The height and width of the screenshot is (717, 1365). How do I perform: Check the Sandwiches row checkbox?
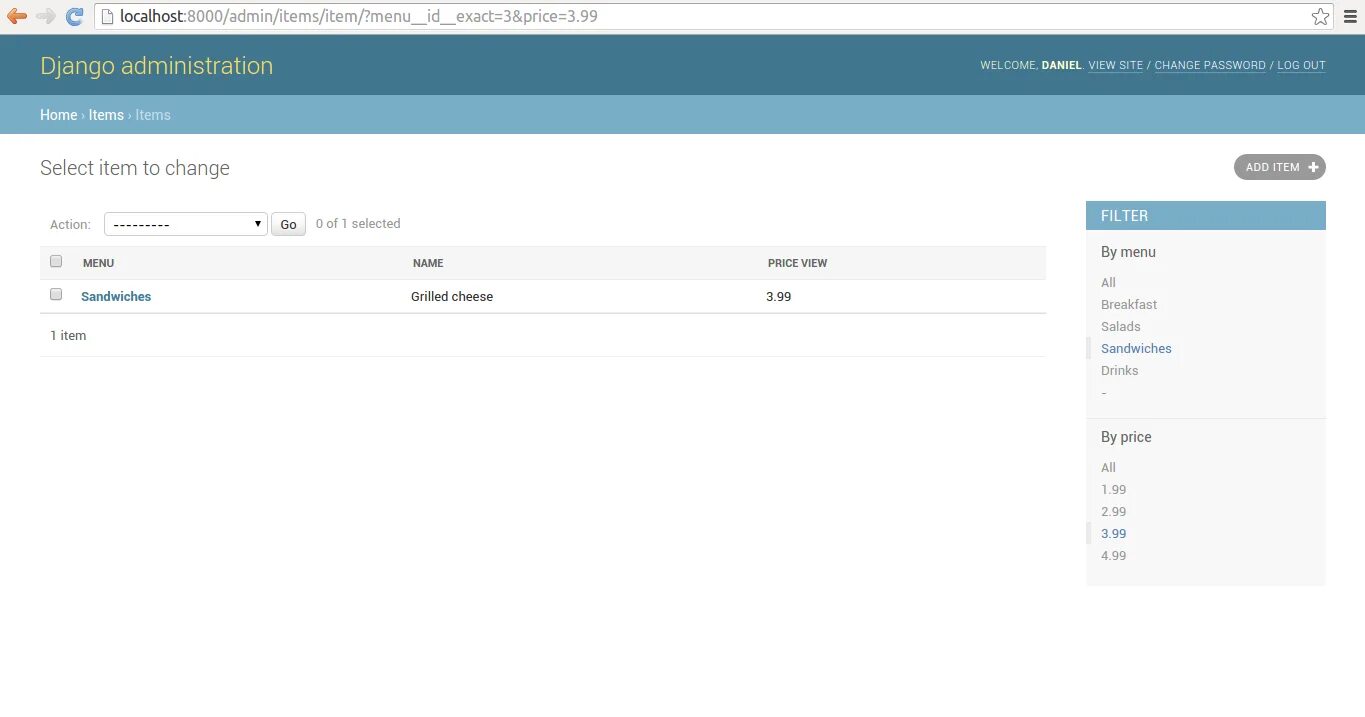(56, 294)
